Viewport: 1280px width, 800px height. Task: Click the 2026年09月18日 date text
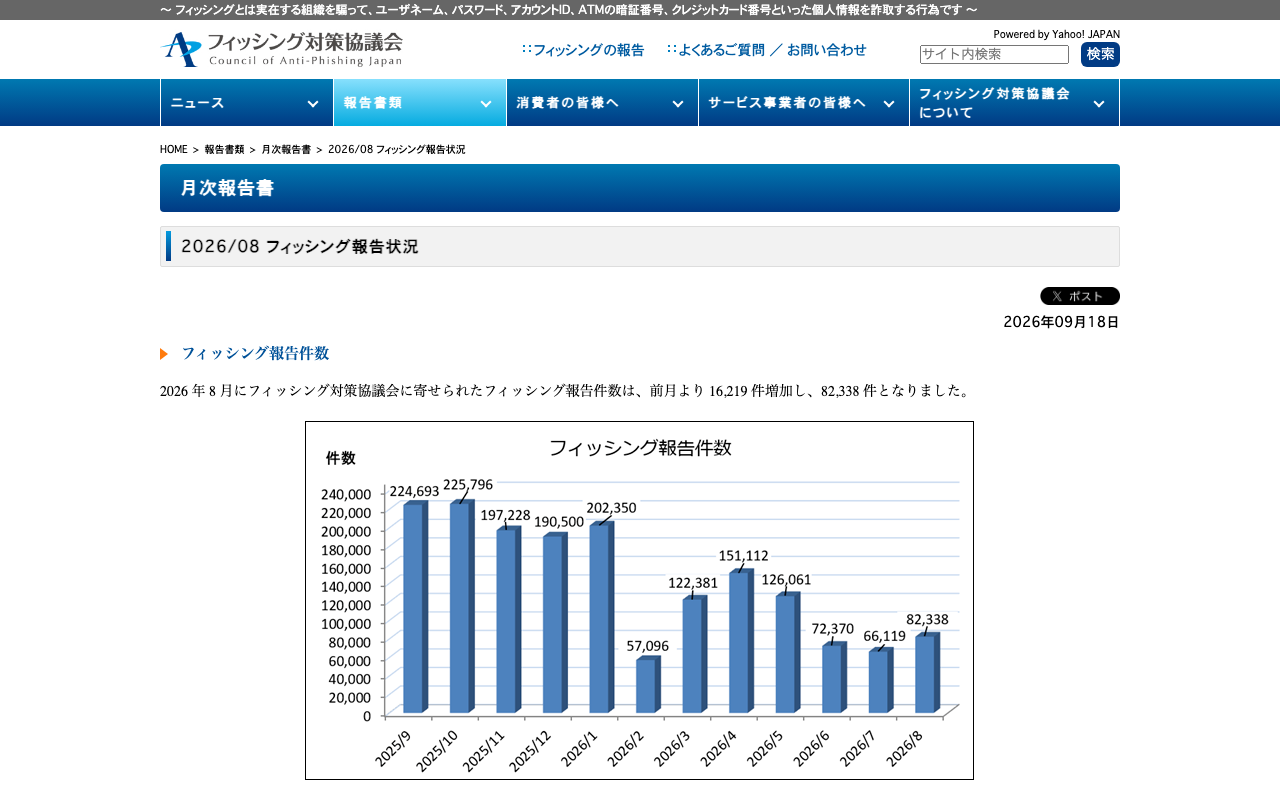pos(1062,322)
